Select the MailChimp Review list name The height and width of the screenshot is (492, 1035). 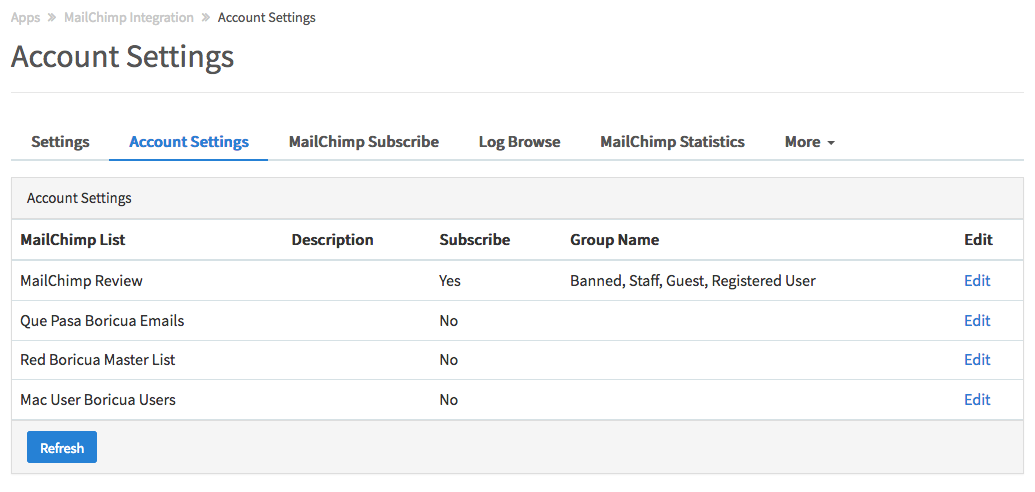tap(81, 281)
